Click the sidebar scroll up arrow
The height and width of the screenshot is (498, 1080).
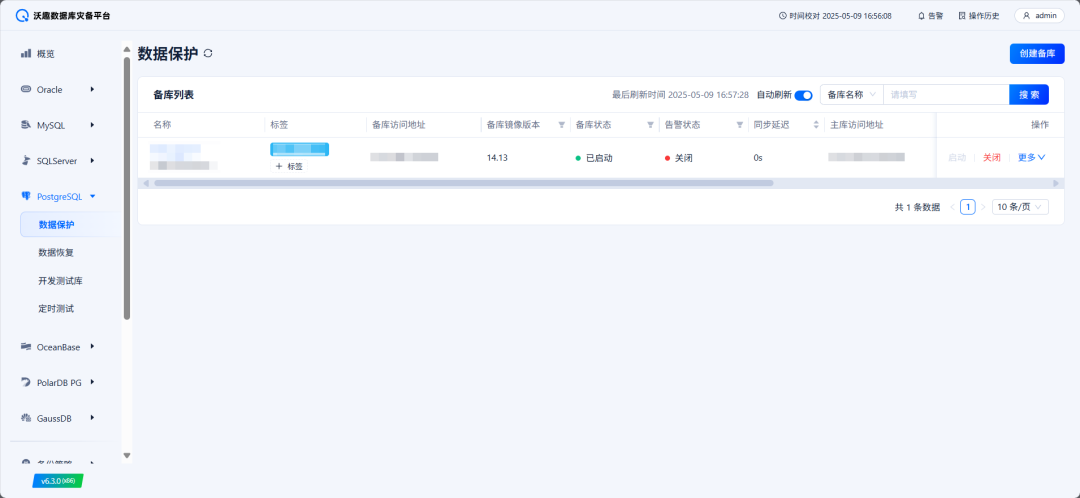click(127, 49)
